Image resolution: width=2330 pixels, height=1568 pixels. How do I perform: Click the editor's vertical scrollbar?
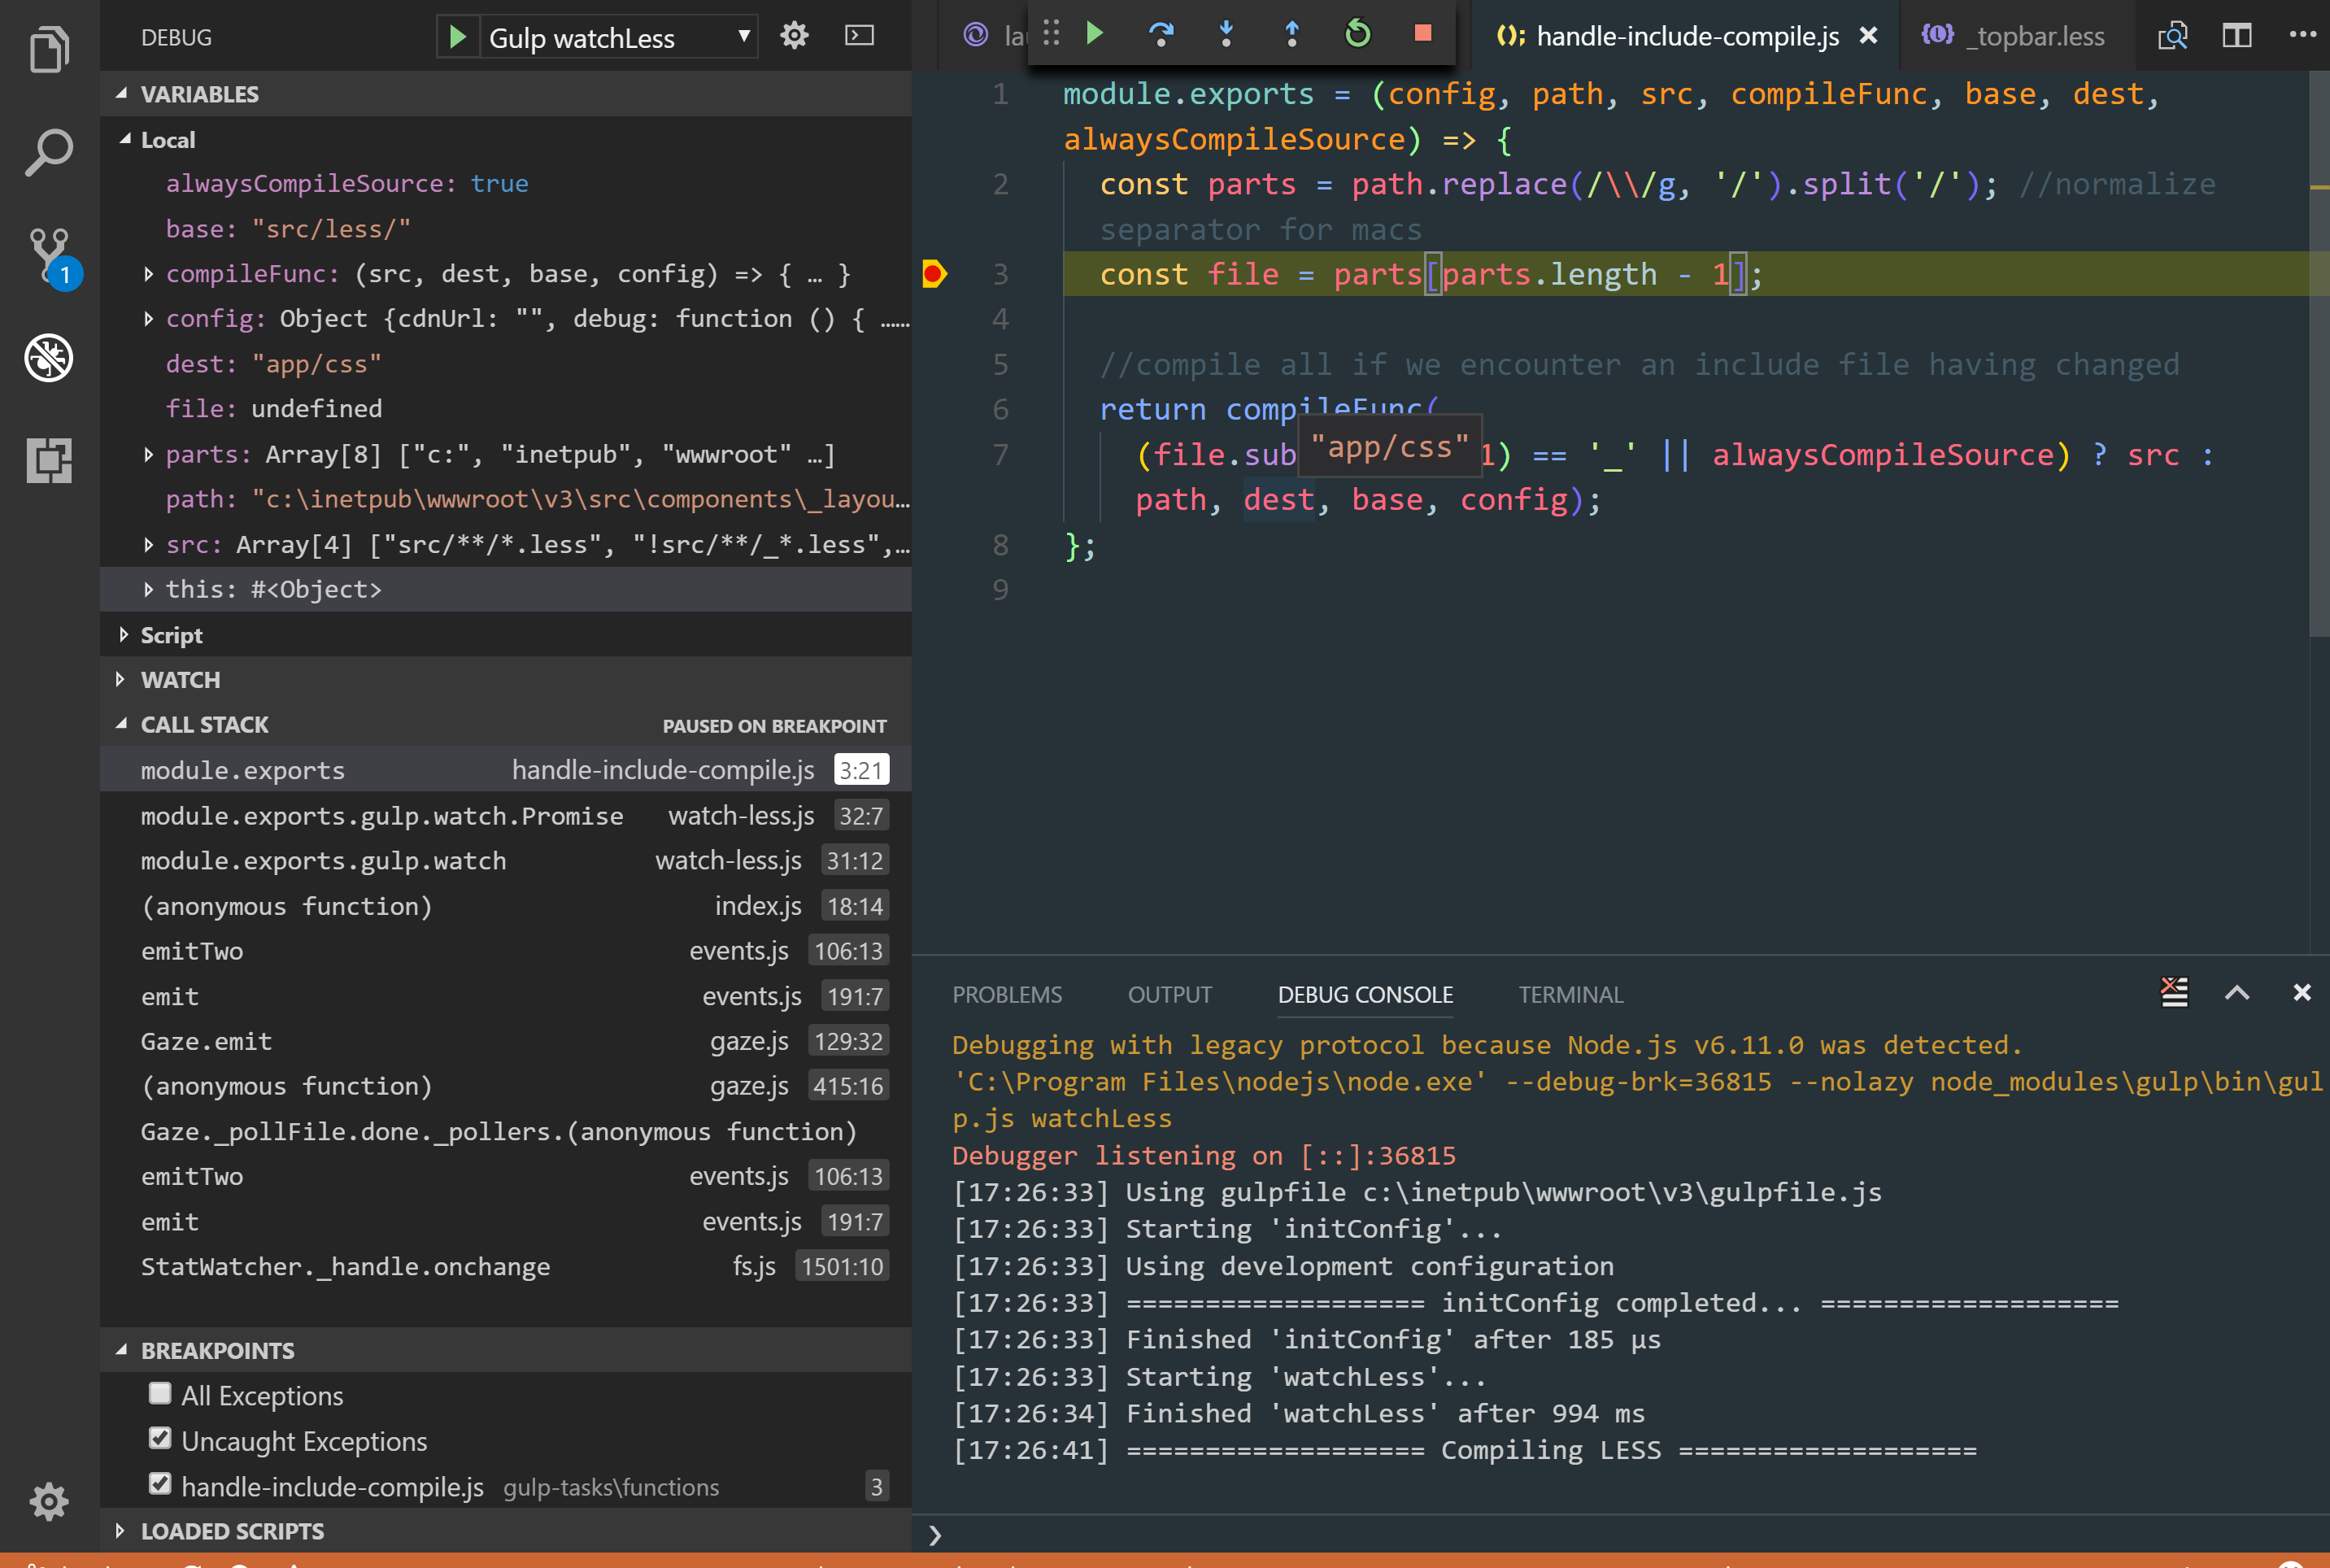2319,400
